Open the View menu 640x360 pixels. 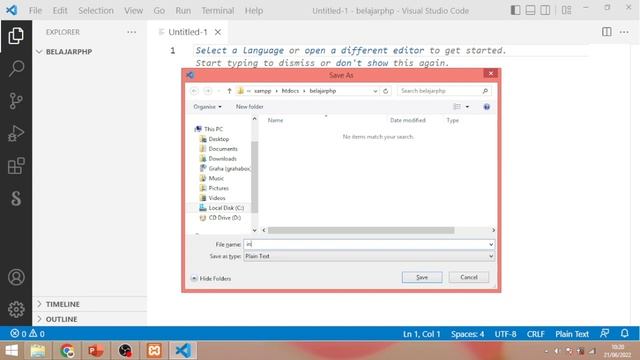pyautogui.click(x=133, y=11)
